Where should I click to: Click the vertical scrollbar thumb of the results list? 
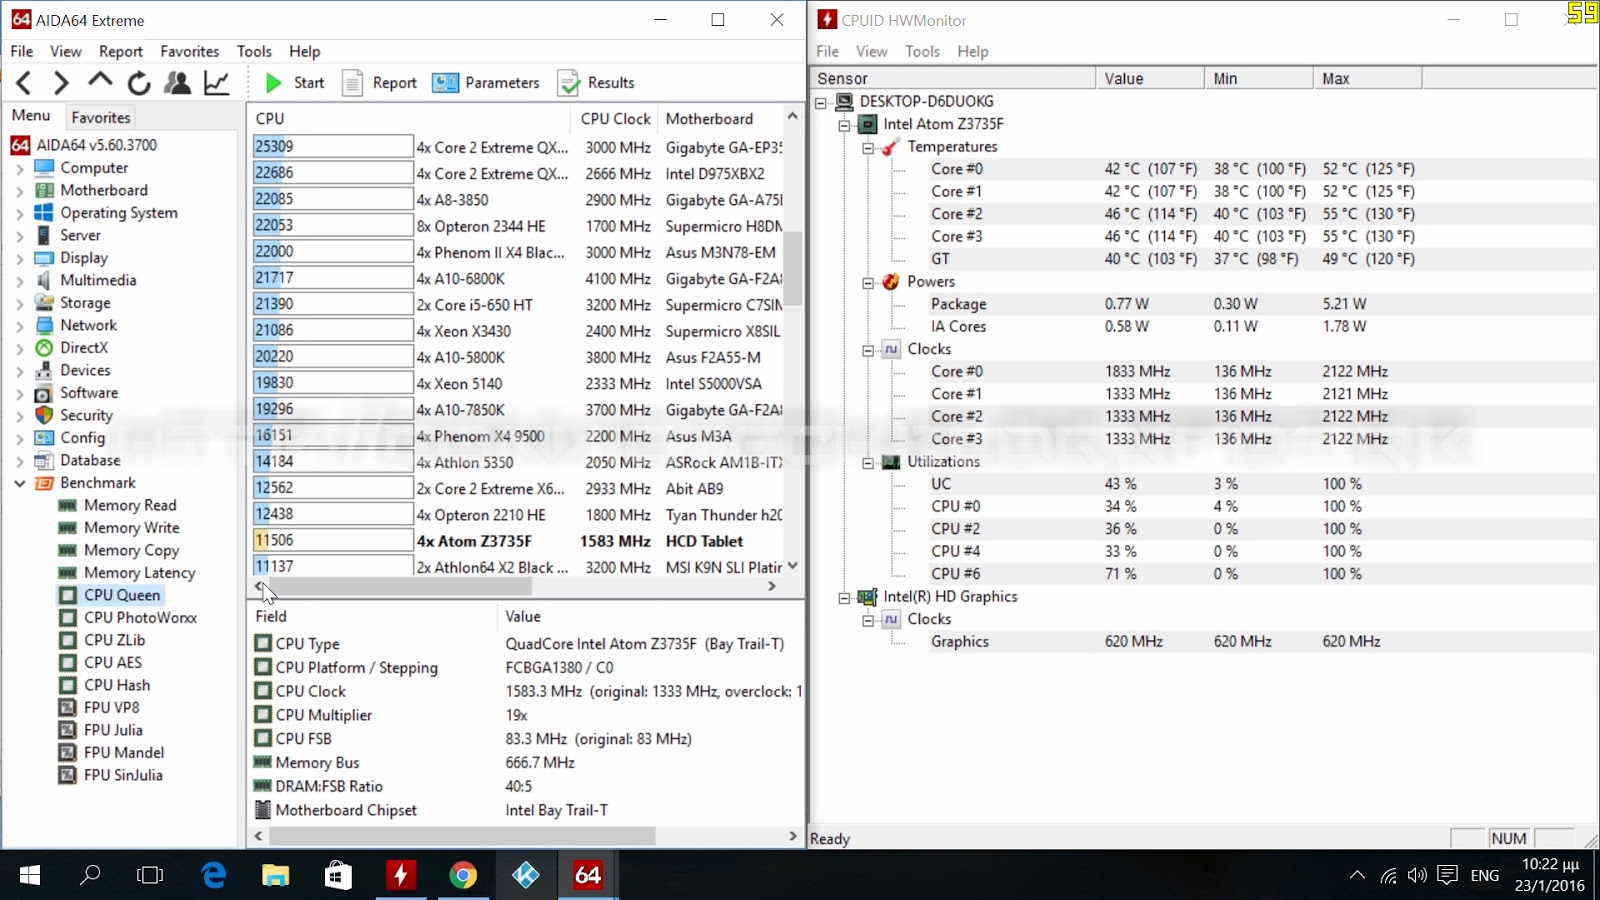click(x=793, y=268)
